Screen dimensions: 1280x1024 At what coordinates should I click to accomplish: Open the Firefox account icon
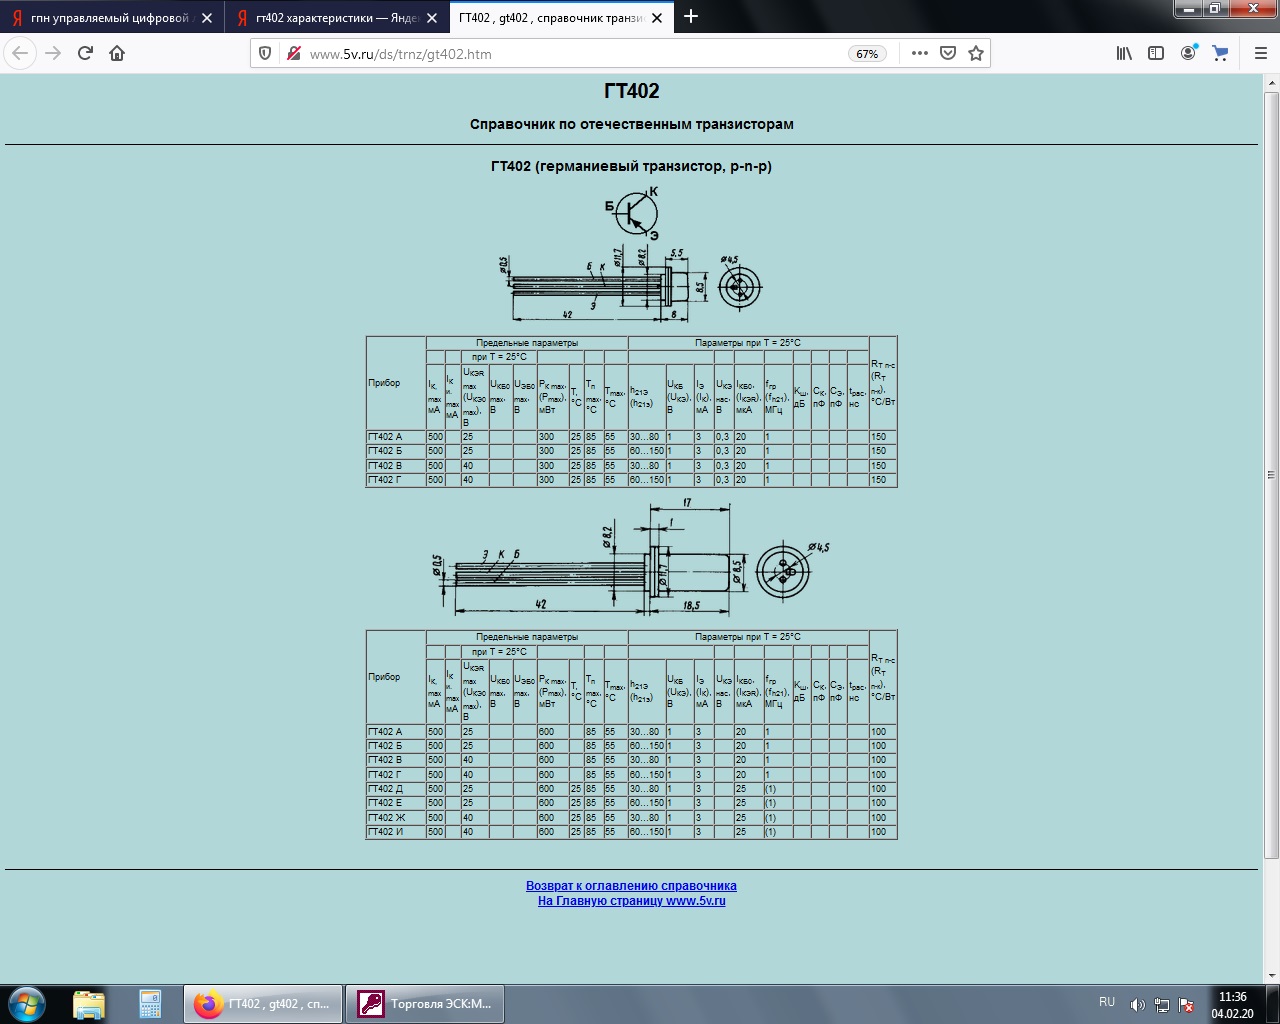coord(1188,54)
